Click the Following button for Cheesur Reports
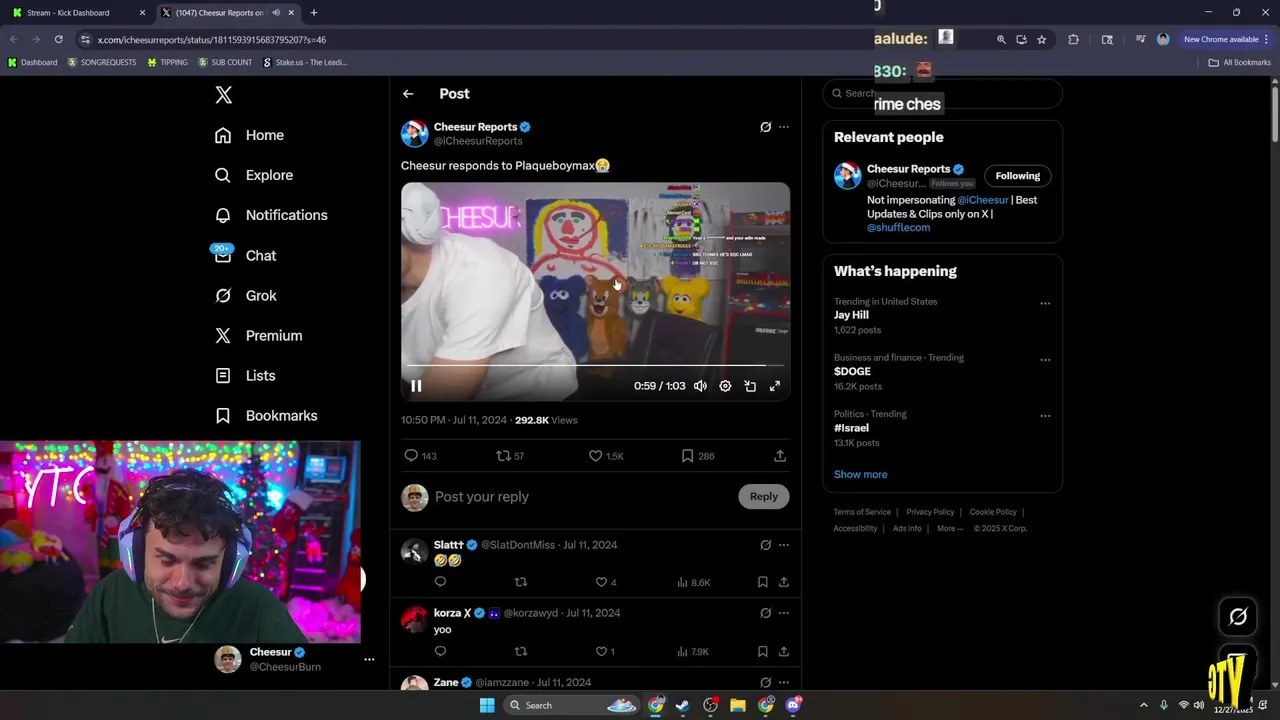This screenshot has height=720, width=1280. (1017, 176)
